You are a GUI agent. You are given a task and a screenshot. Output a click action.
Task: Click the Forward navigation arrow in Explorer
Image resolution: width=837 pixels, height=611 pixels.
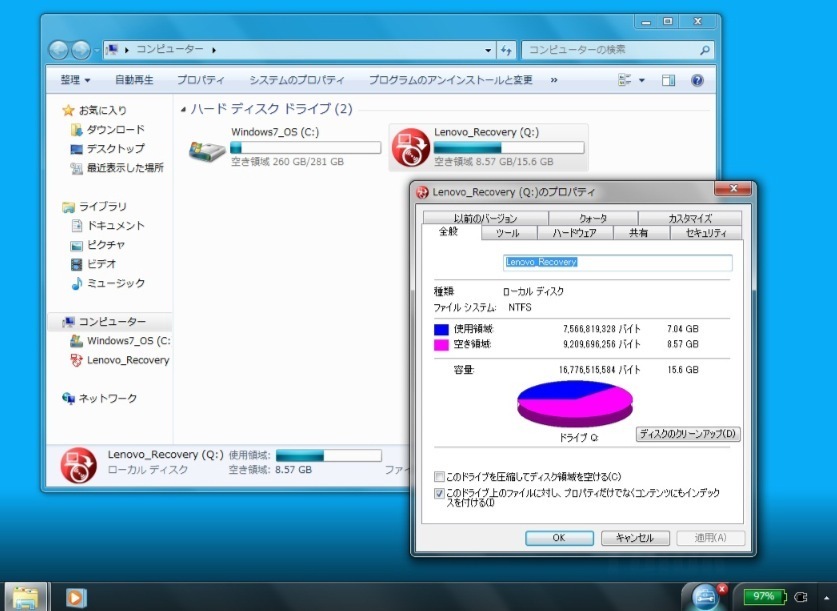coord(81,50)
